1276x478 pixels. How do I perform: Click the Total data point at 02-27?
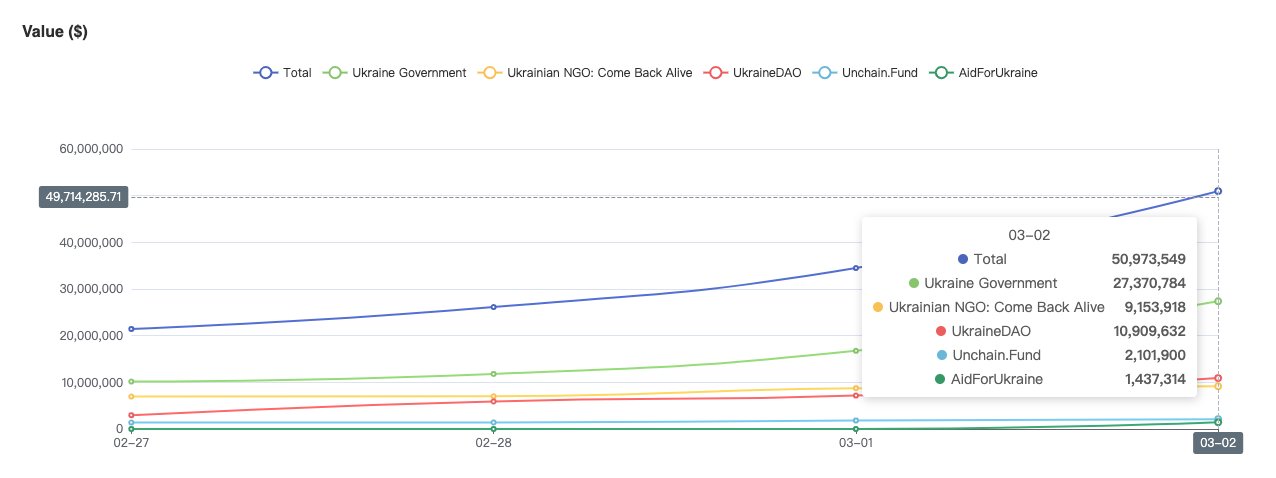pyautogui.click(x=131, y=329)
